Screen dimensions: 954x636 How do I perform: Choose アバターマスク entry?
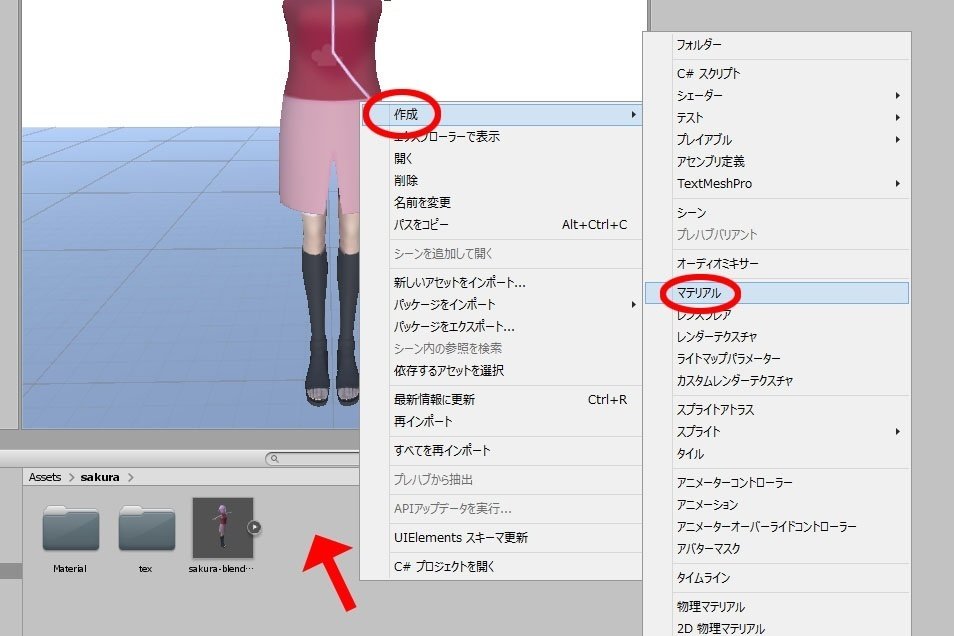pyautogui.click(x=776, y=548)
